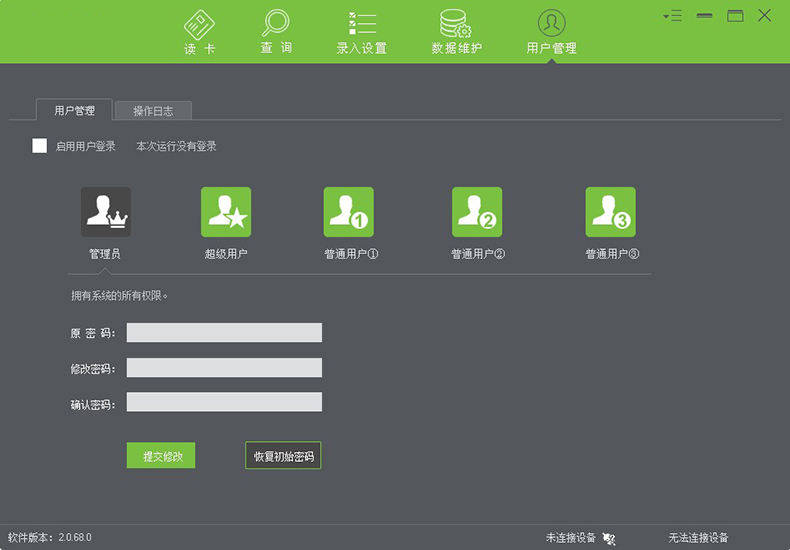Click the 提交修改 submit button
The height and width of the screenshot is (550, 790).
pyautogui.click(x=161, y=456)
